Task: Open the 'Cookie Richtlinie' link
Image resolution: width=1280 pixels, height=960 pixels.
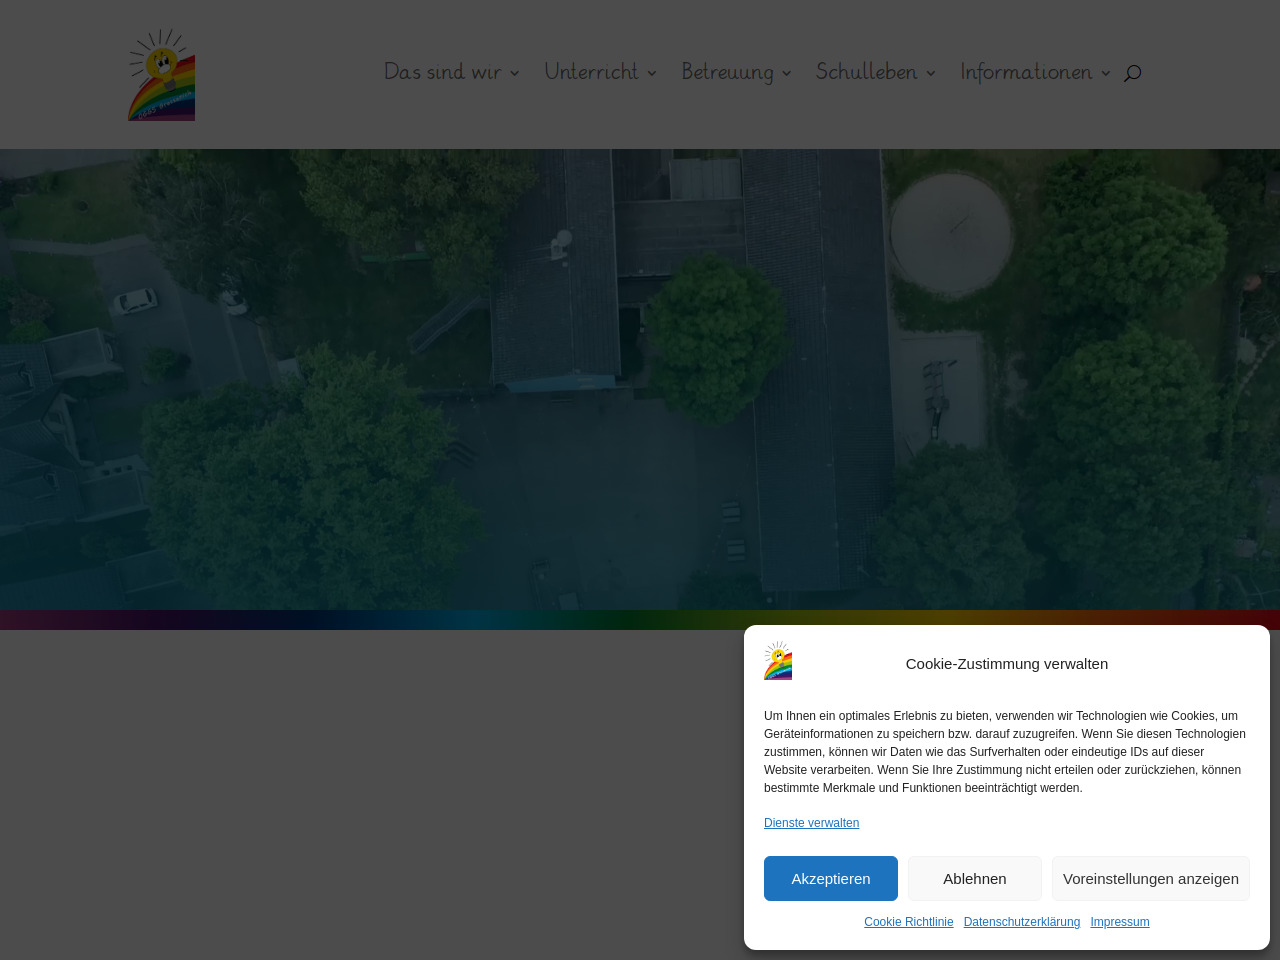Action: click(908, 922)
